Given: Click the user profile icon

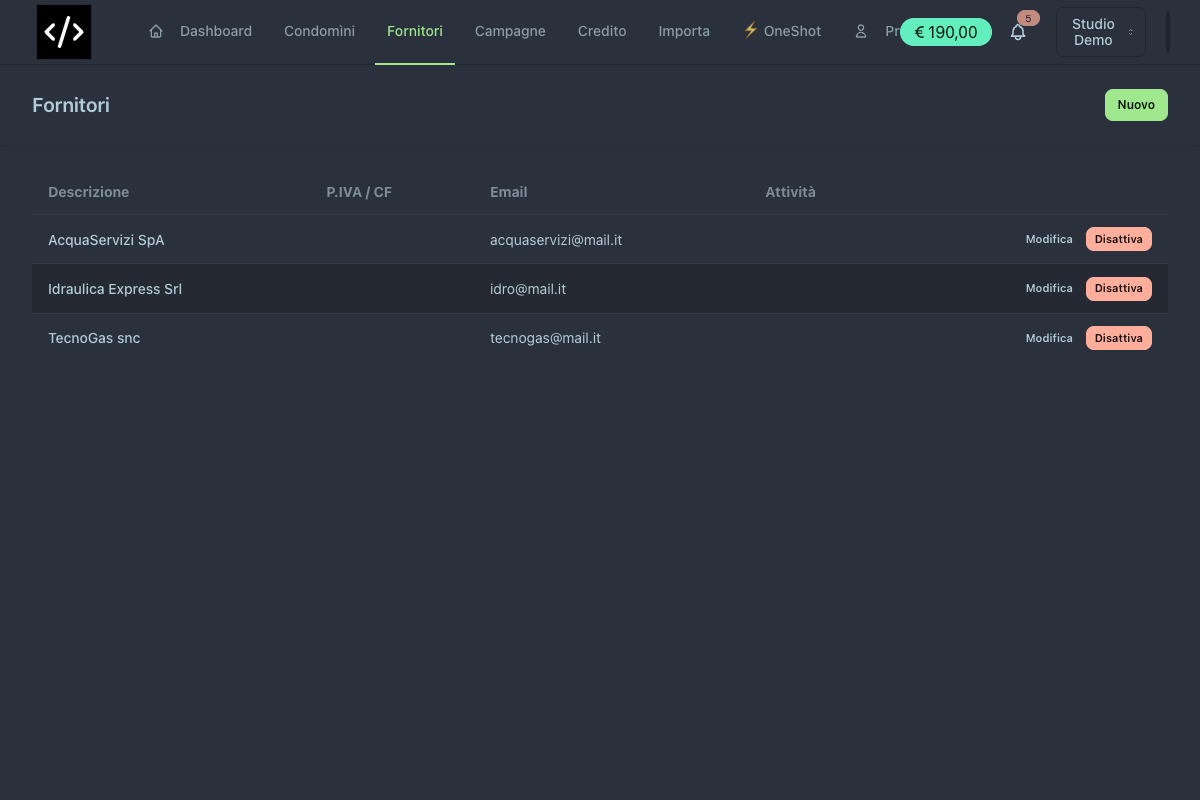Looking at the screenshot, I should tap(861, 31).
